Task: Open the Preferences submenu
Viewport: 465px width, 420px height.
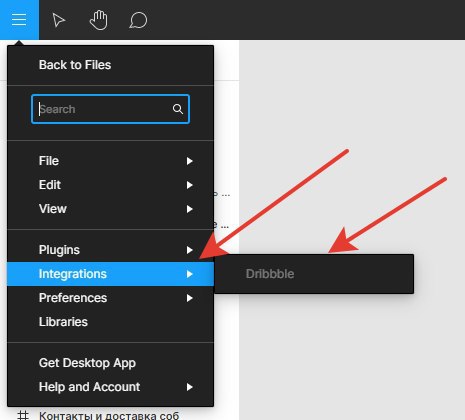Action: [110, 298]
